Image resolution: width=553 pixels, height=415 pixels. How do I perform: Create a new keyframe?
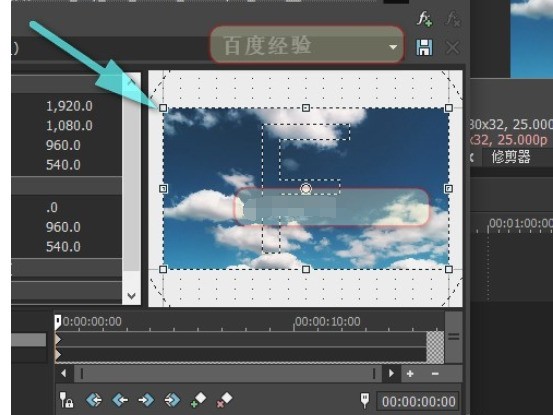tap(199, 400)
